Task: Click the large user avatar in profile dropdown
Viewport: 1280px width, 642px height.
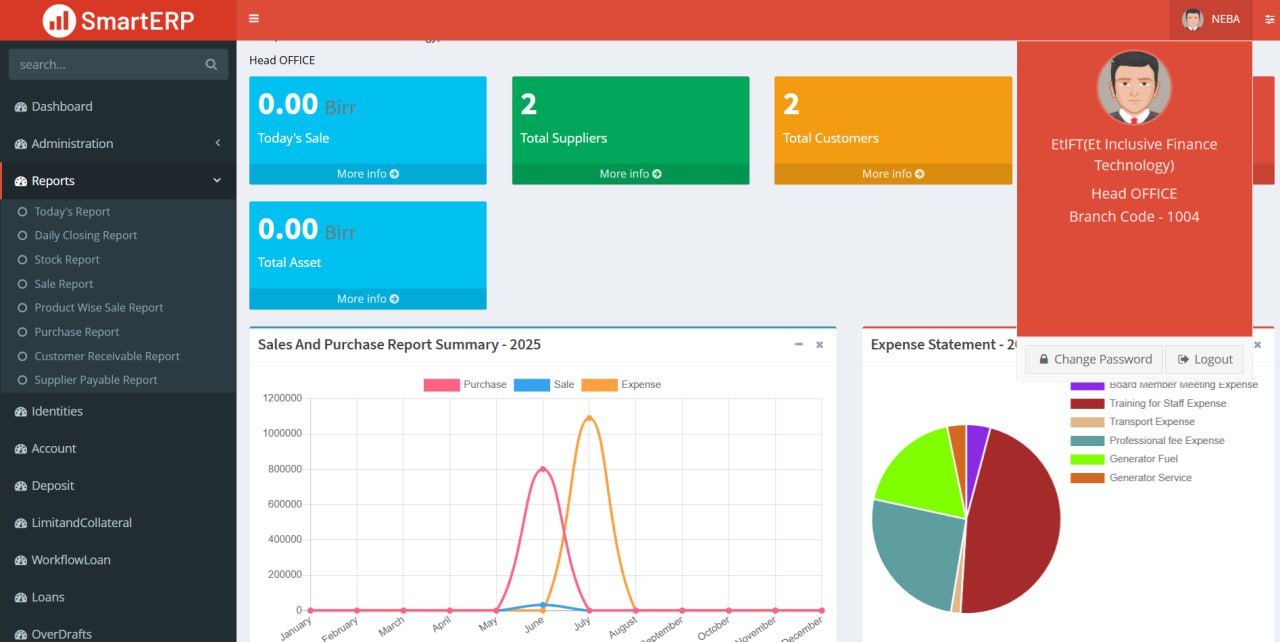Action: 1134,88
